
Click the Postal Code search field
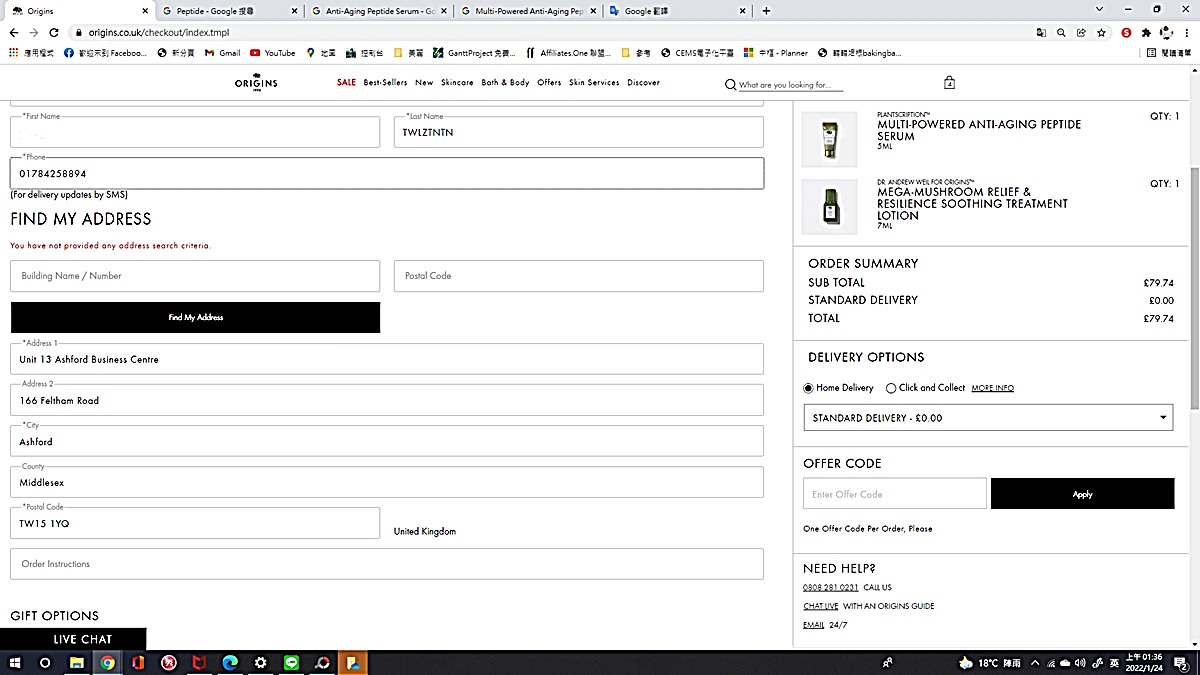click(579, 276)
